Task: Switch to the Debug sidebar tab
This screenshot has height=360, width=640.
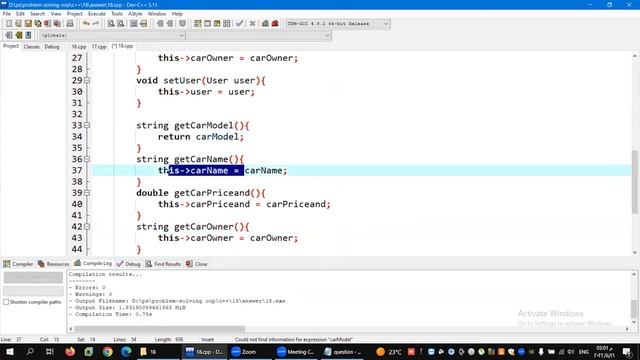Action: click(52, 47)
